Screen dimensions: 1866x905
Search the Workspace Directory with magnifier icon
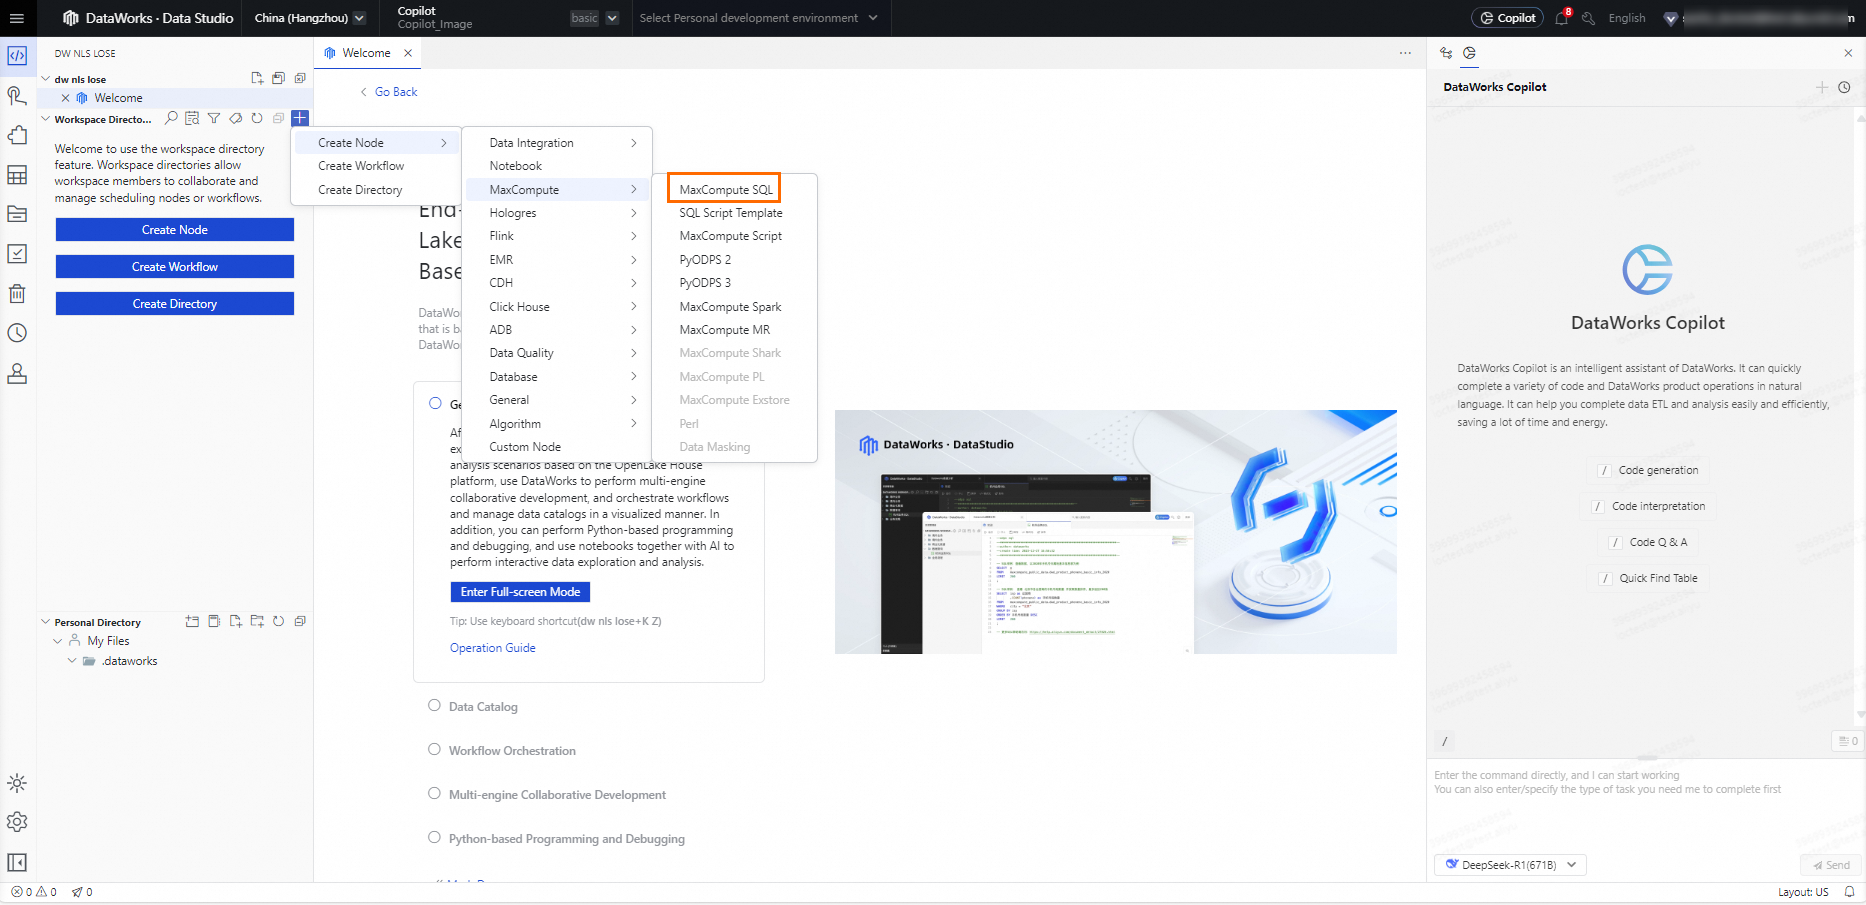[171, 118]
